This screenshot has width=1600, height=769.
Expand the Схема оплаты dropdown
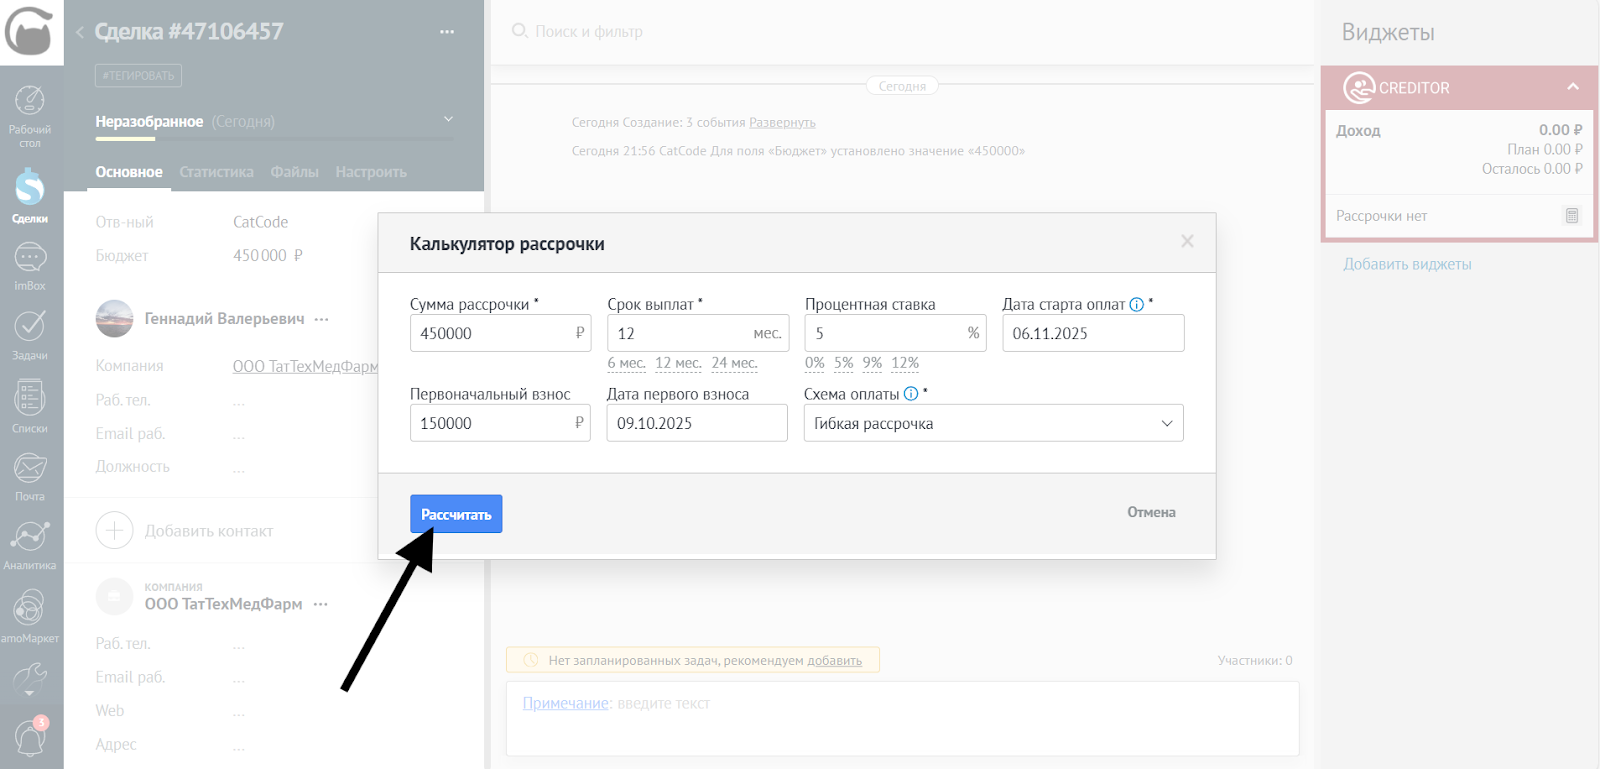click(993, 423)
